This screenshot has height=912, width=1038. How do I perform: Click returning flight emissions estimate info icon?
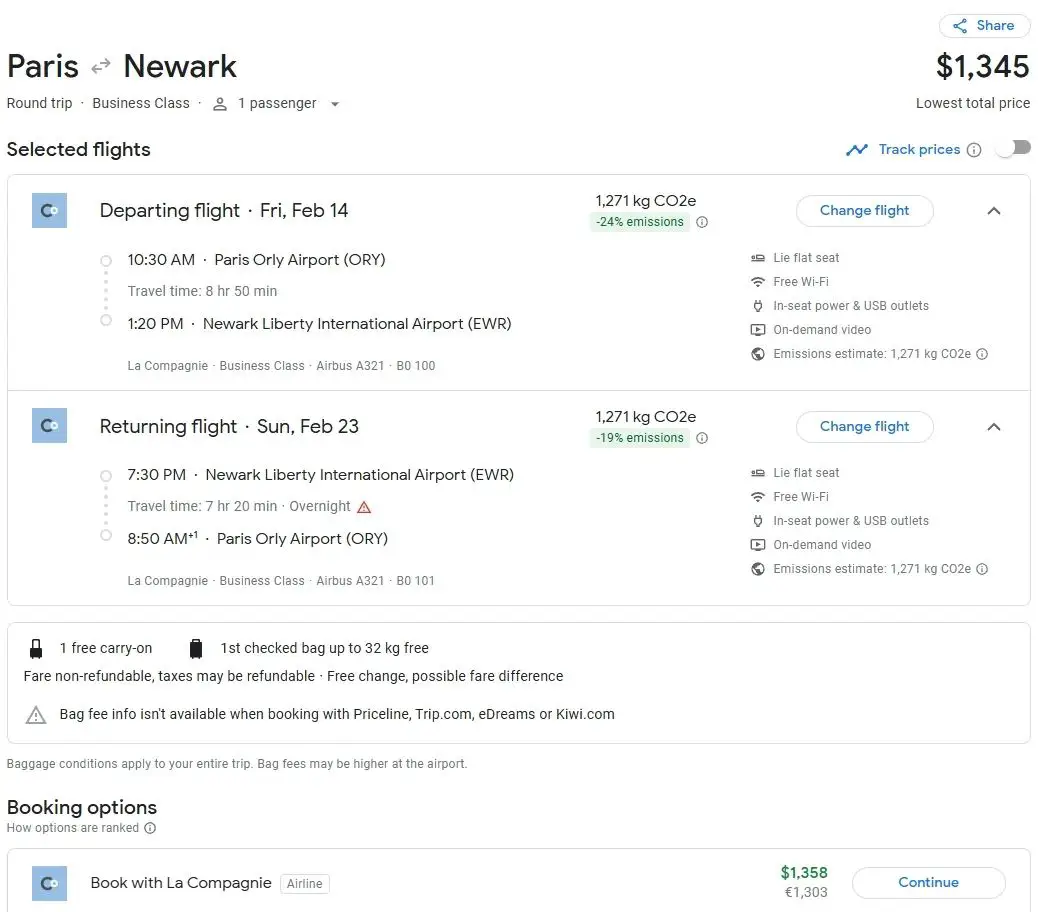point(982,569)
